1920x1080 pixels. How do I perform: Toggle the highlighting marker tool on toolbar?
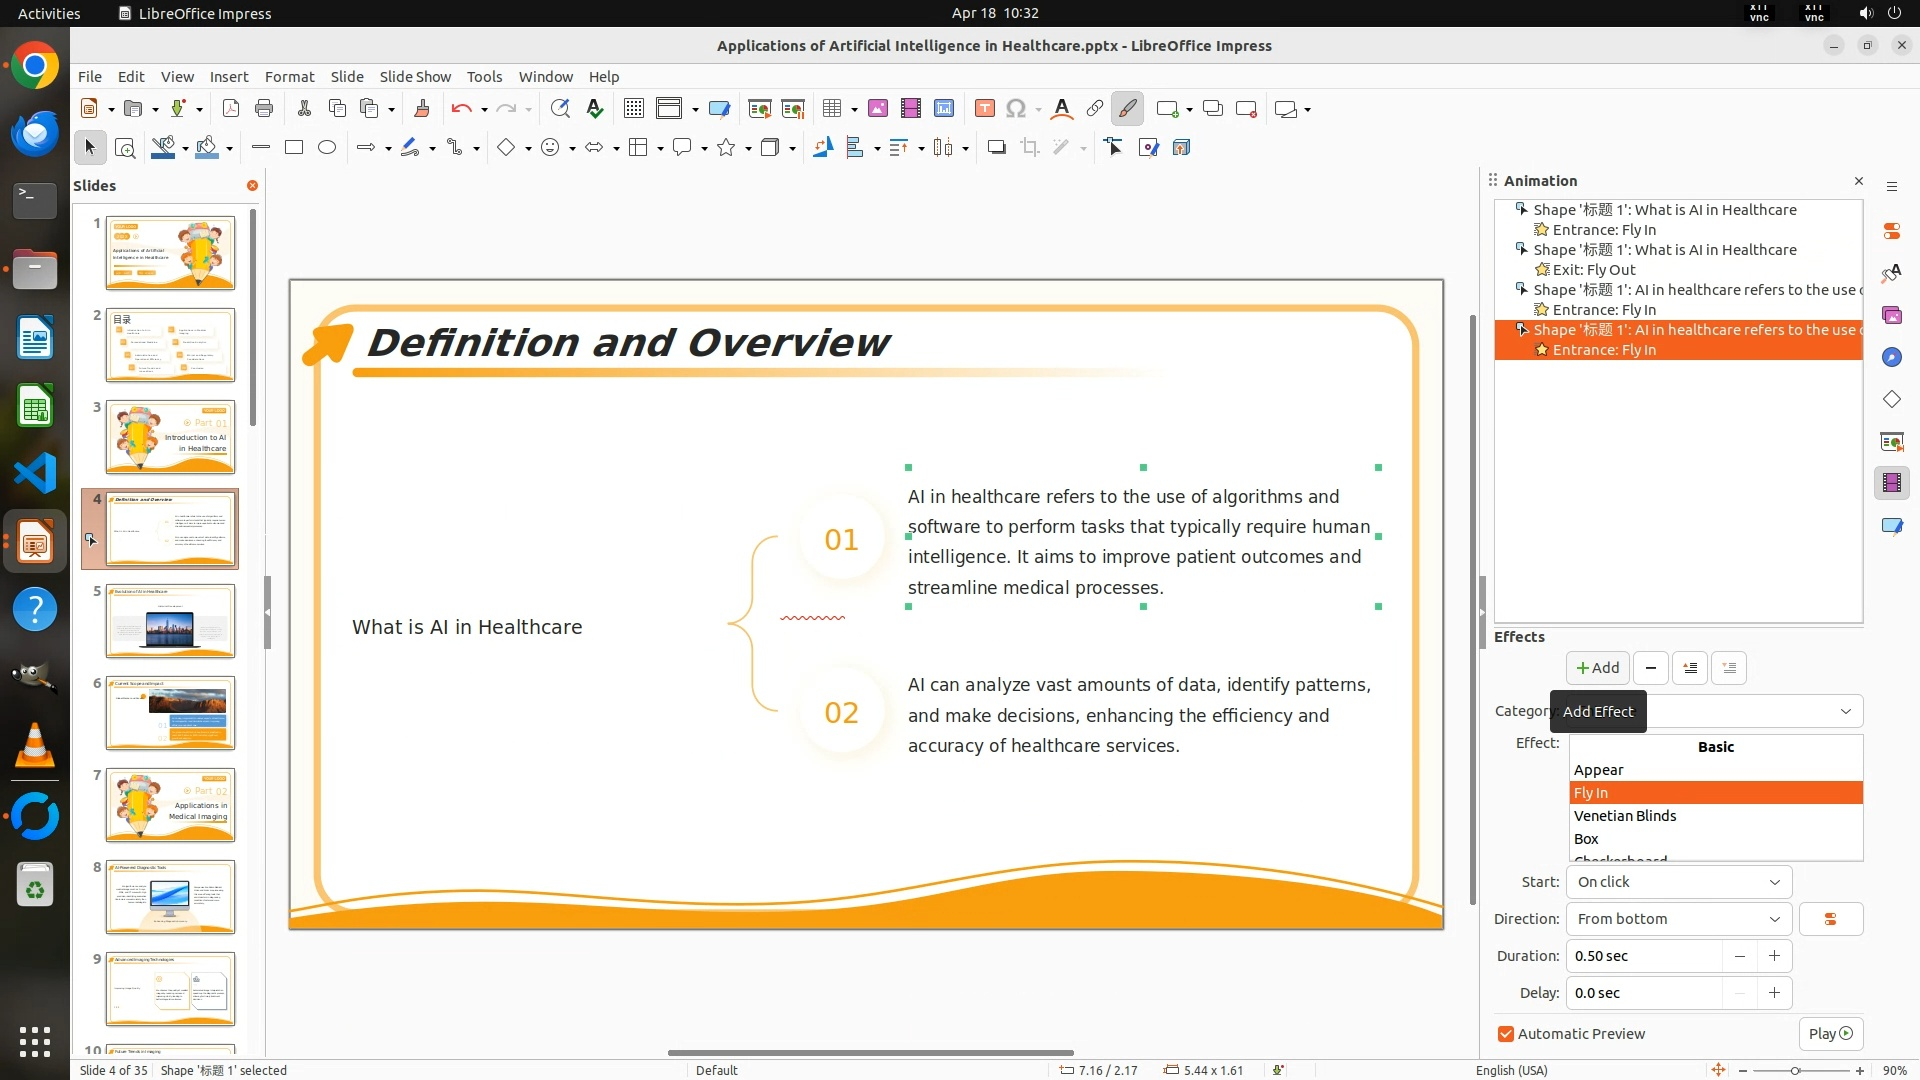tap(1127, 109)
